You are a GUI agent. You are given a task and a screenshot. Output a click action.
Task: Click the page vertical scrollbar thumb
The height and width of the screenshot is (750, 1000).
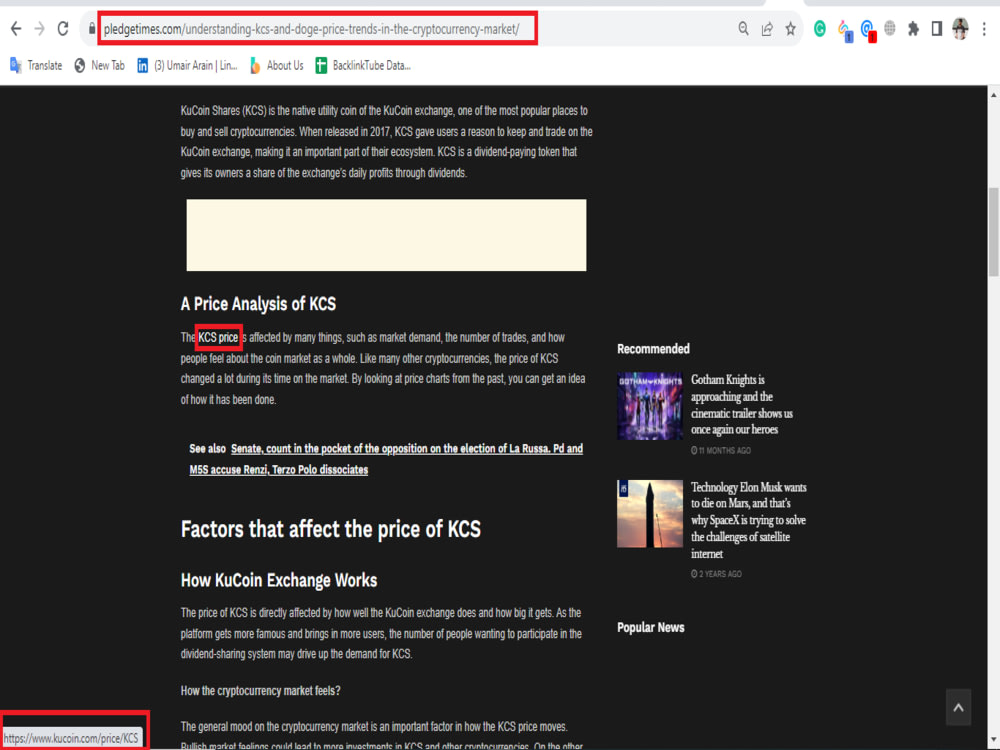pyautogui.click(x=994, y=232)
